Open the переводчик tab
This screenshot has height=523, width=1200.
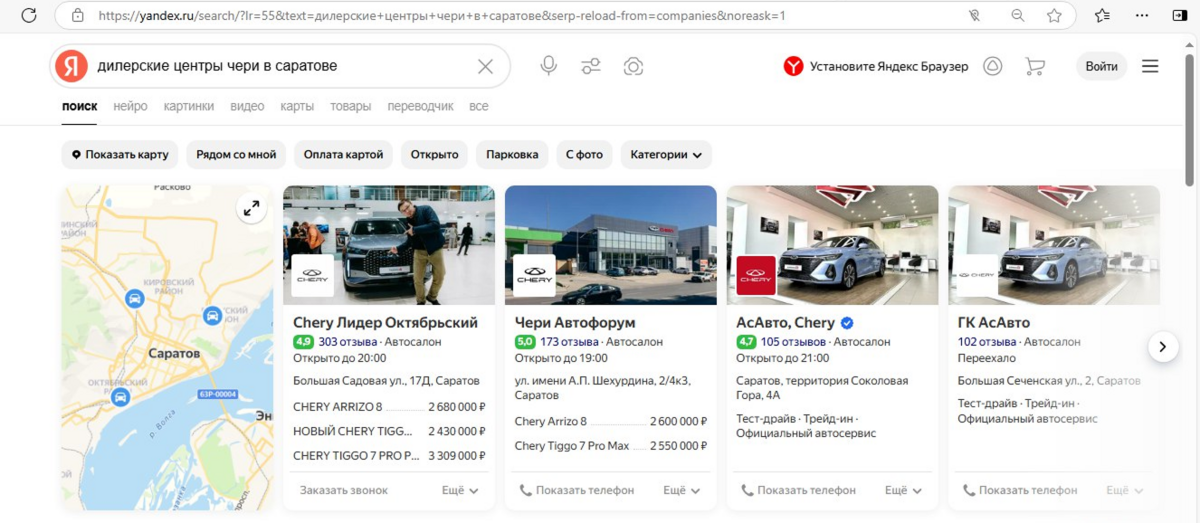[420, 106]
